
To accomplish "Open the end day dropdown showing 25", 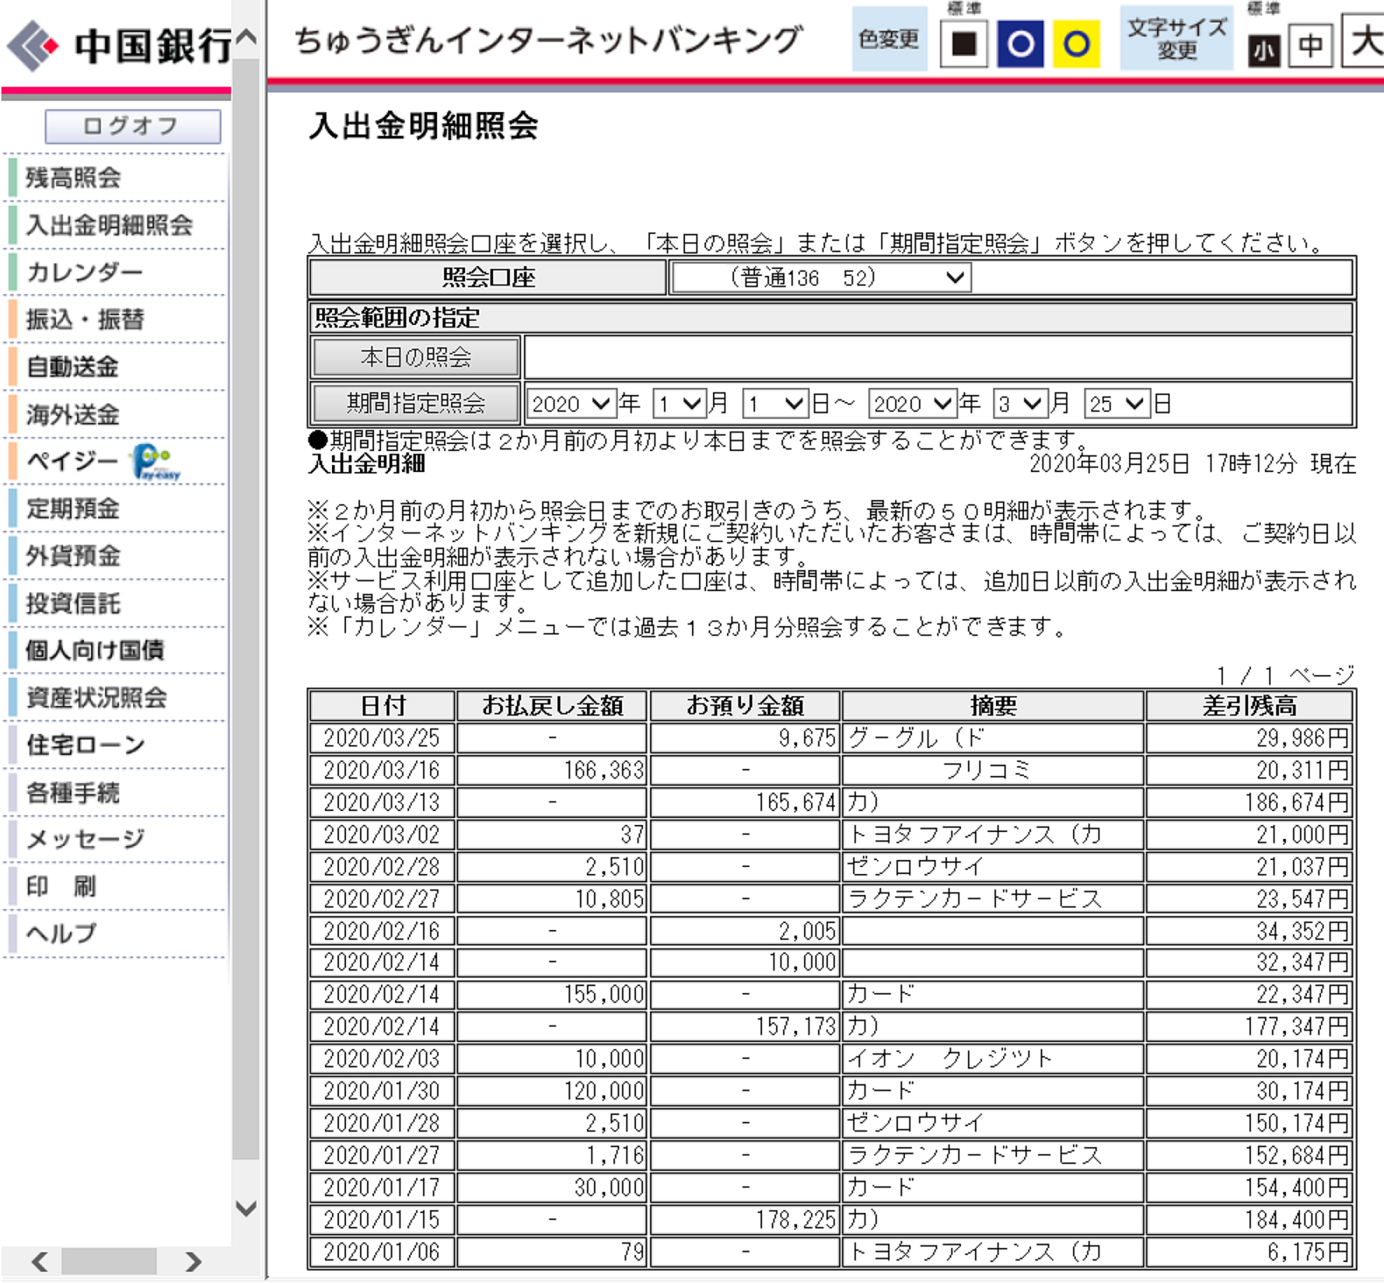I will point(1117,404).
